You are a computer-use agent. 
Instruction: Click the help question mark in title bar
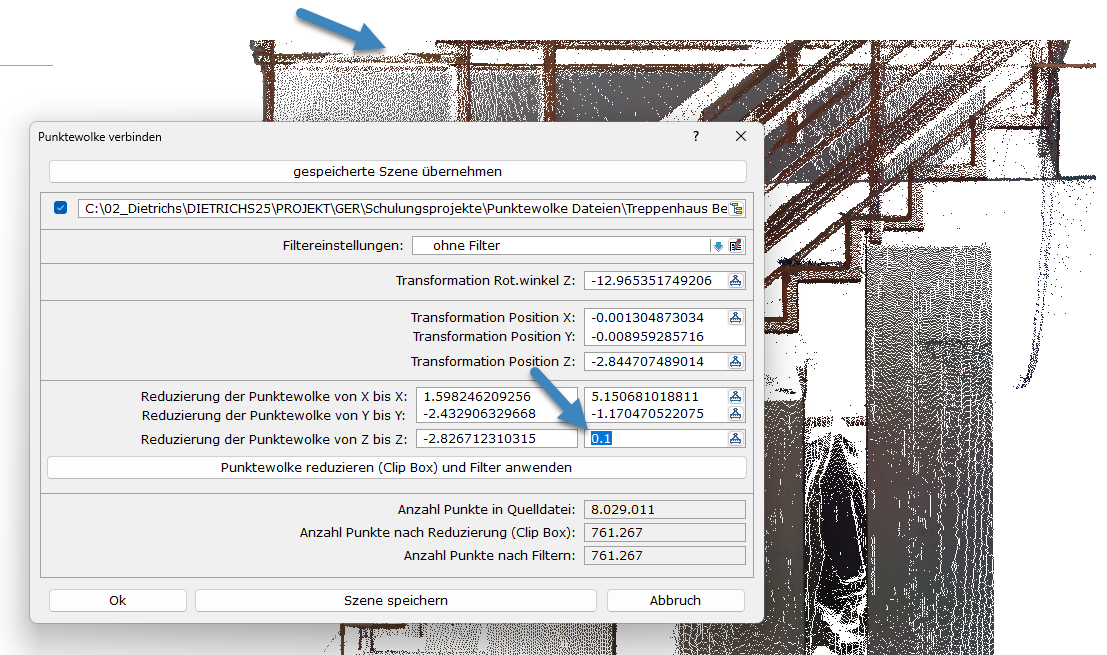pos(696,137)
